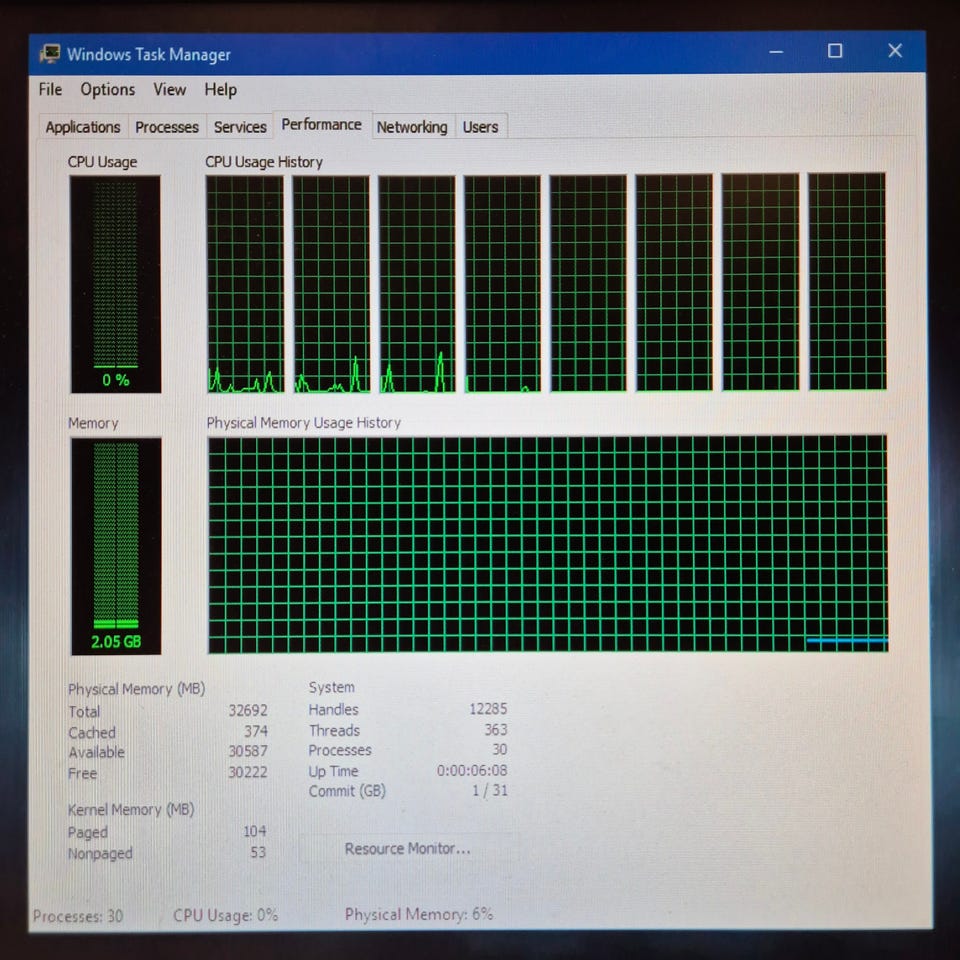This screenshot has height=960, width=960.
Task: Click status bar text CPU Usage: 0%
Action: (225, 915)
